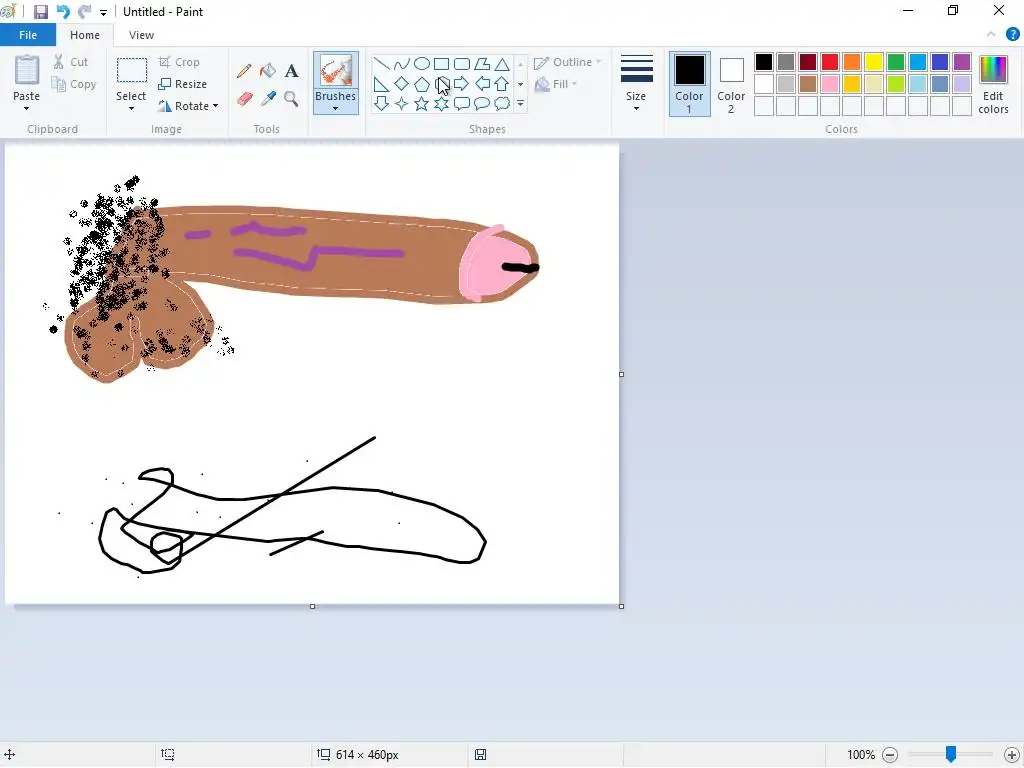1024x768 pixels.
Task: Select the Text tool
Action: click(x=291, y=71)
